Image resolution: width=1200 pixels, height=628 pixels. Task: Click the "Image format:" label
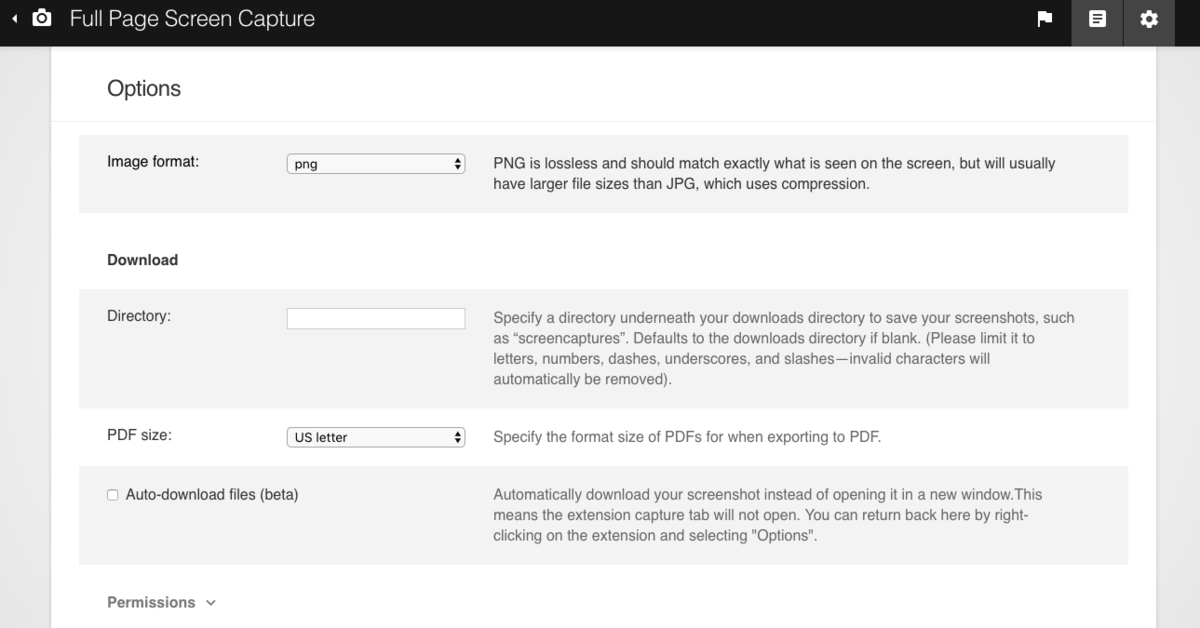(x=153, y=161)
